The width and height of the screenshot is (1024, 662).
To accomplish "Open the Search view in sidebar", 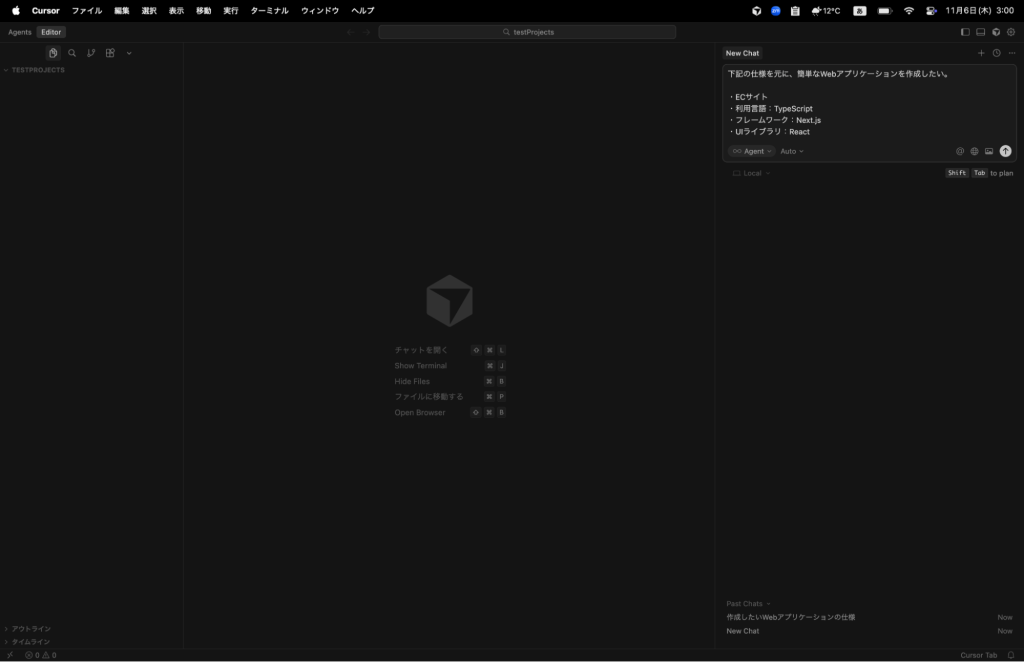I will (72, 53).
